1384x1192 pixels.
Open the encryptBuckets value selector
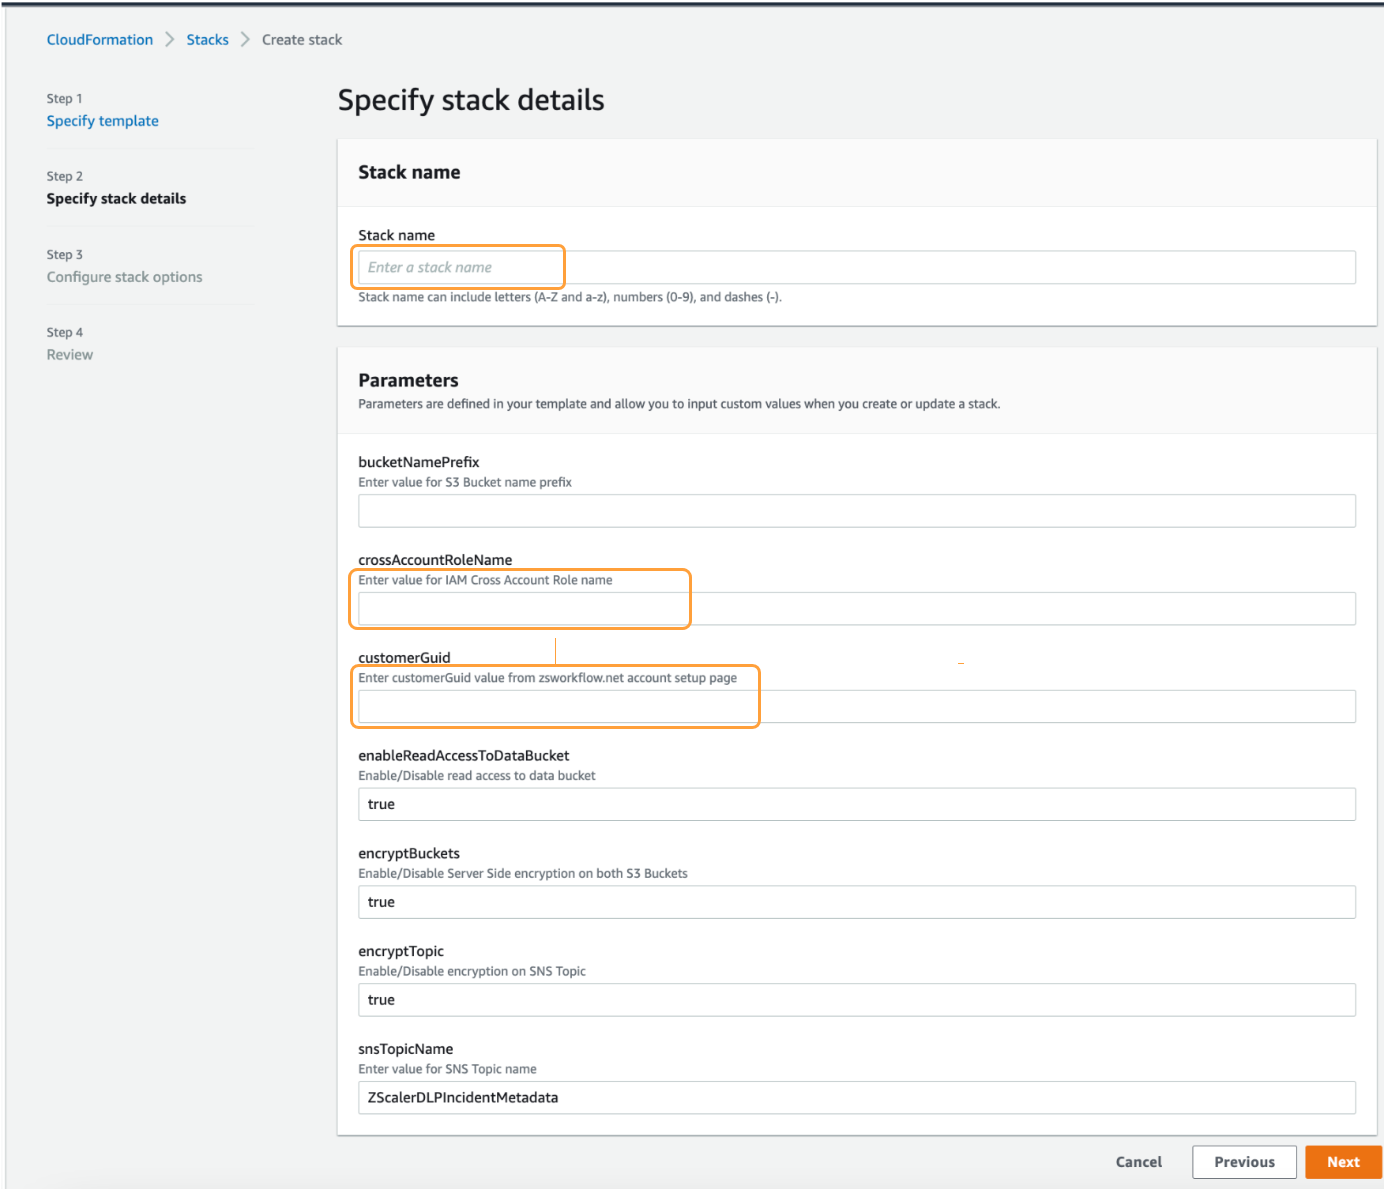(x=856, y=901)
